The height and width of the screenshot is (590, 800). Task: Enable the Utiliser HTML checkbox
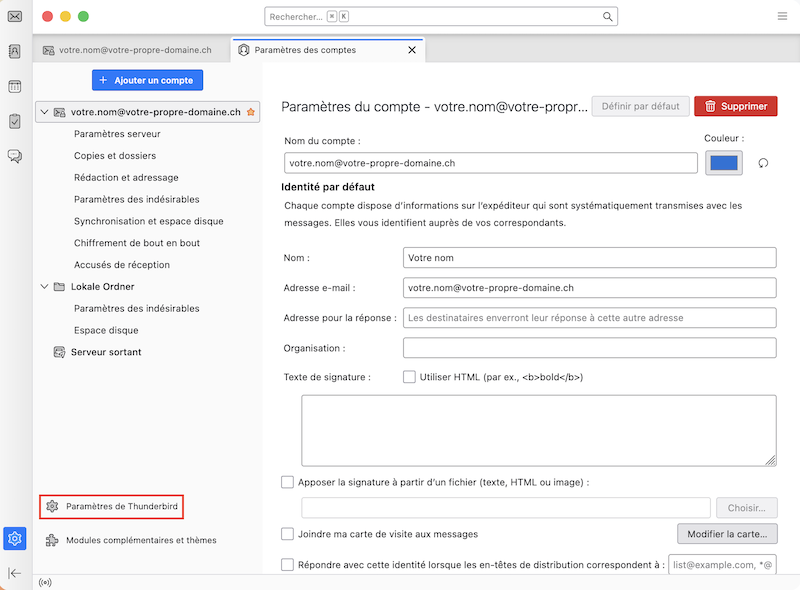click(409, 377)
